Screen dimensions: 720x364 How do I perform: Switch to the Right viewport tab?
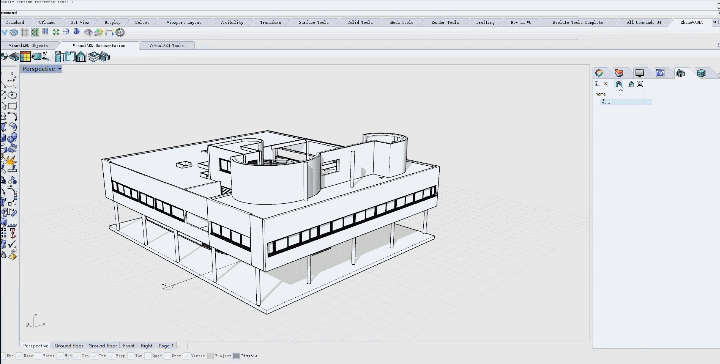tap(146, 345)
